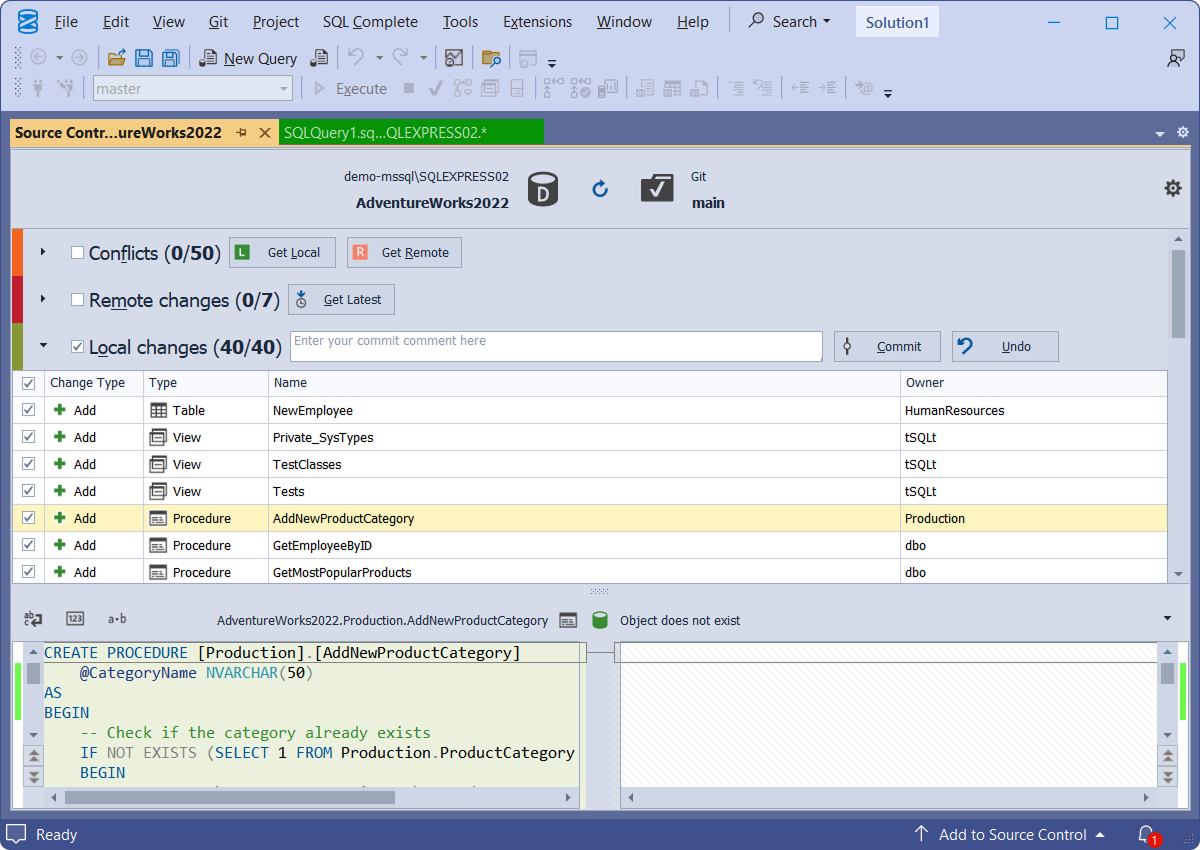The height and width of the screenshot is (850, 1200).
Task: Click the commit comment input field
Action: point(555,346)
